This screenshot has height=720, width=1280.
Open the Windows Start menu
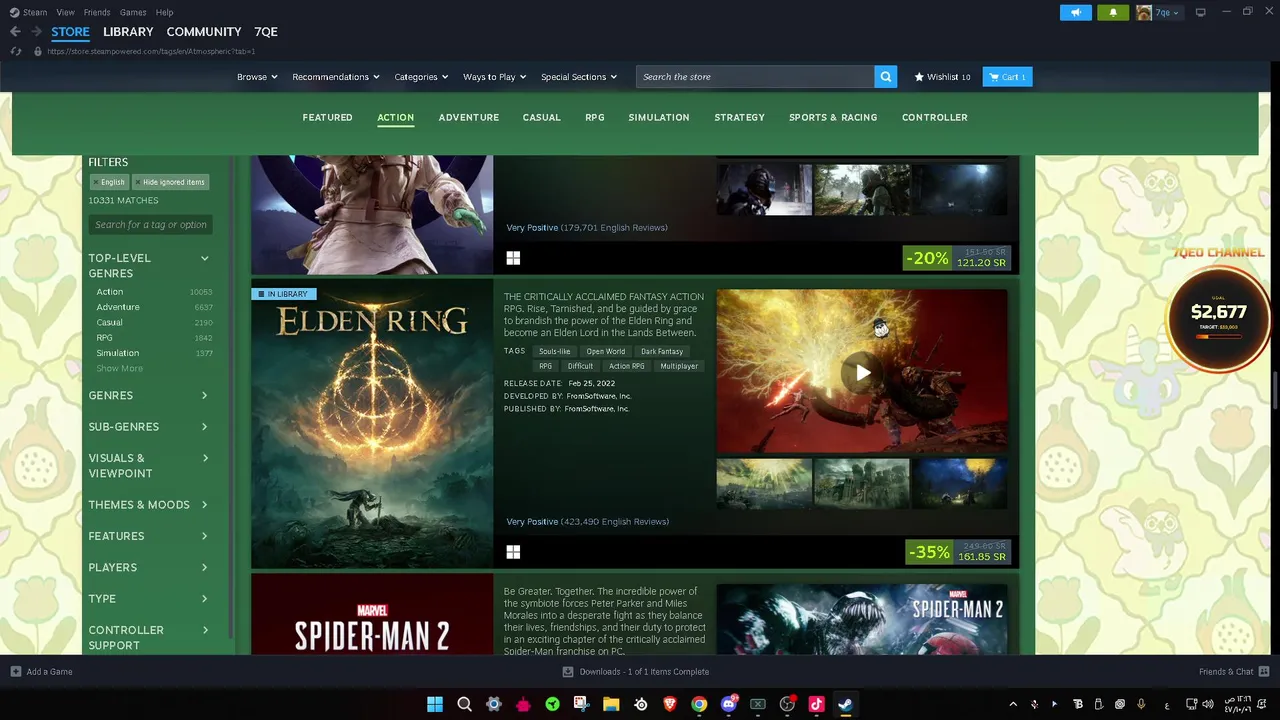tap(435, 704)
